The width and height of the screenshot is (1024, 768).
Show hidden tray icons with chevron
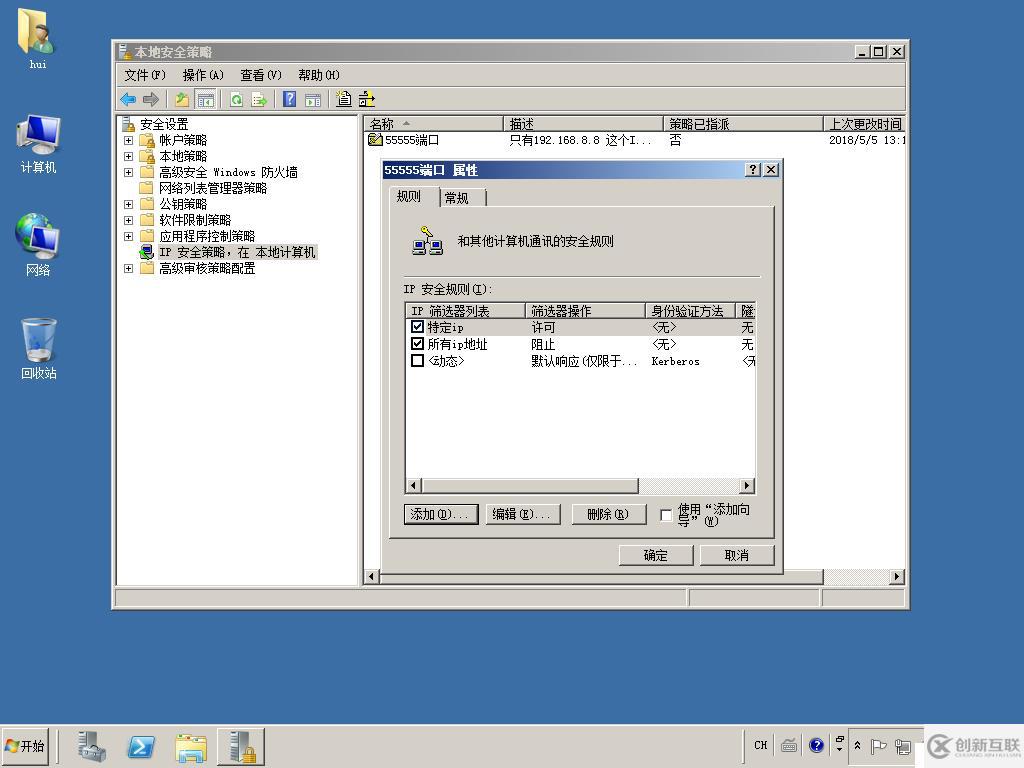pos(857,745)
